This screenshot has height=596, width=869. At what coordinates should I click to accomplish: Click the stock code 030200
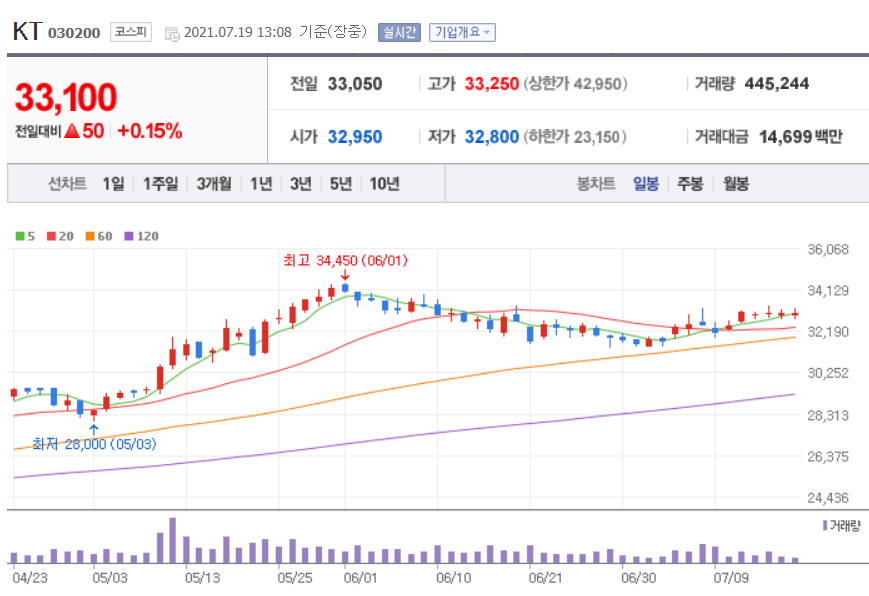tap(74, 33)
